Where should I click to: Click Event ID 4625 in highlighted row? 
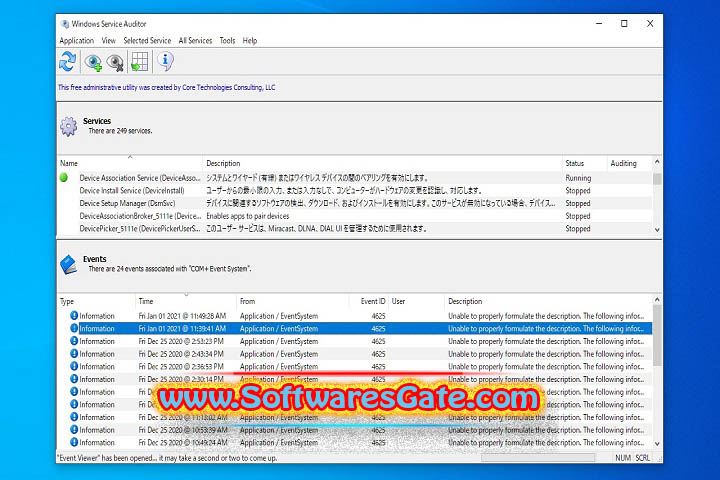pyautogui.click(x=378, y=329)
